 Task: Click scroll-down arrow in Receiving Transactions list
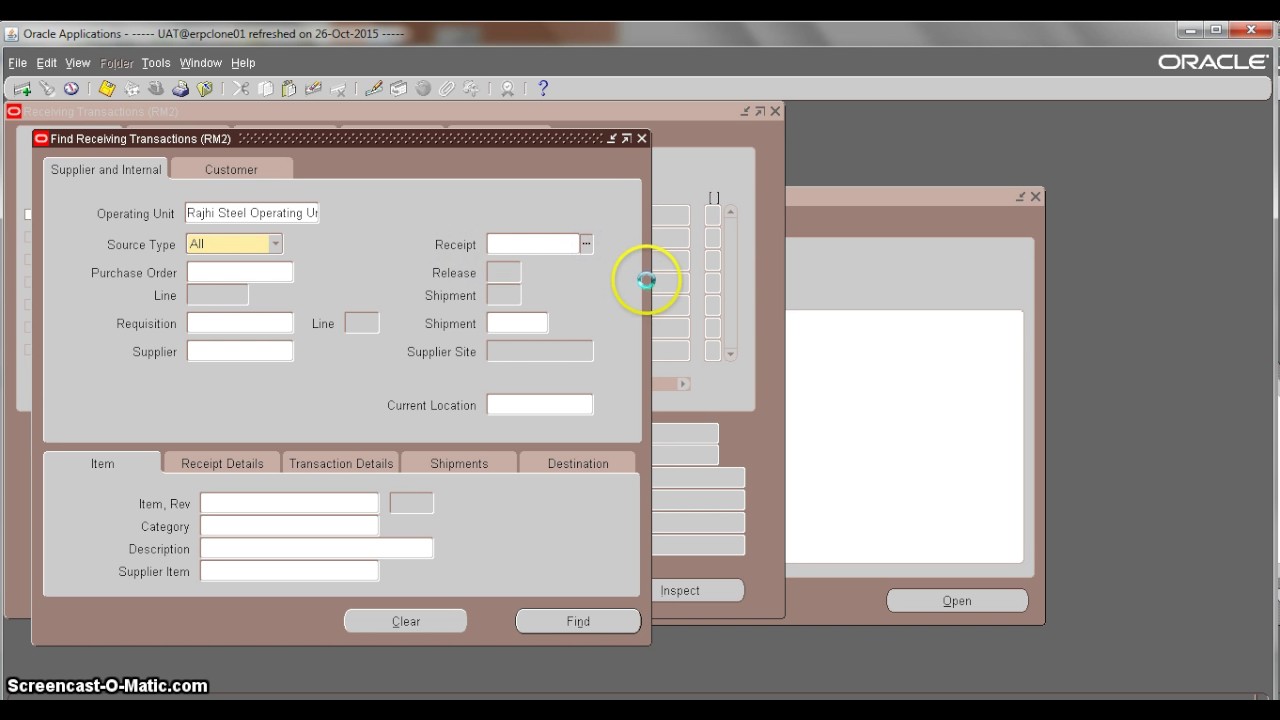[731, 354]
